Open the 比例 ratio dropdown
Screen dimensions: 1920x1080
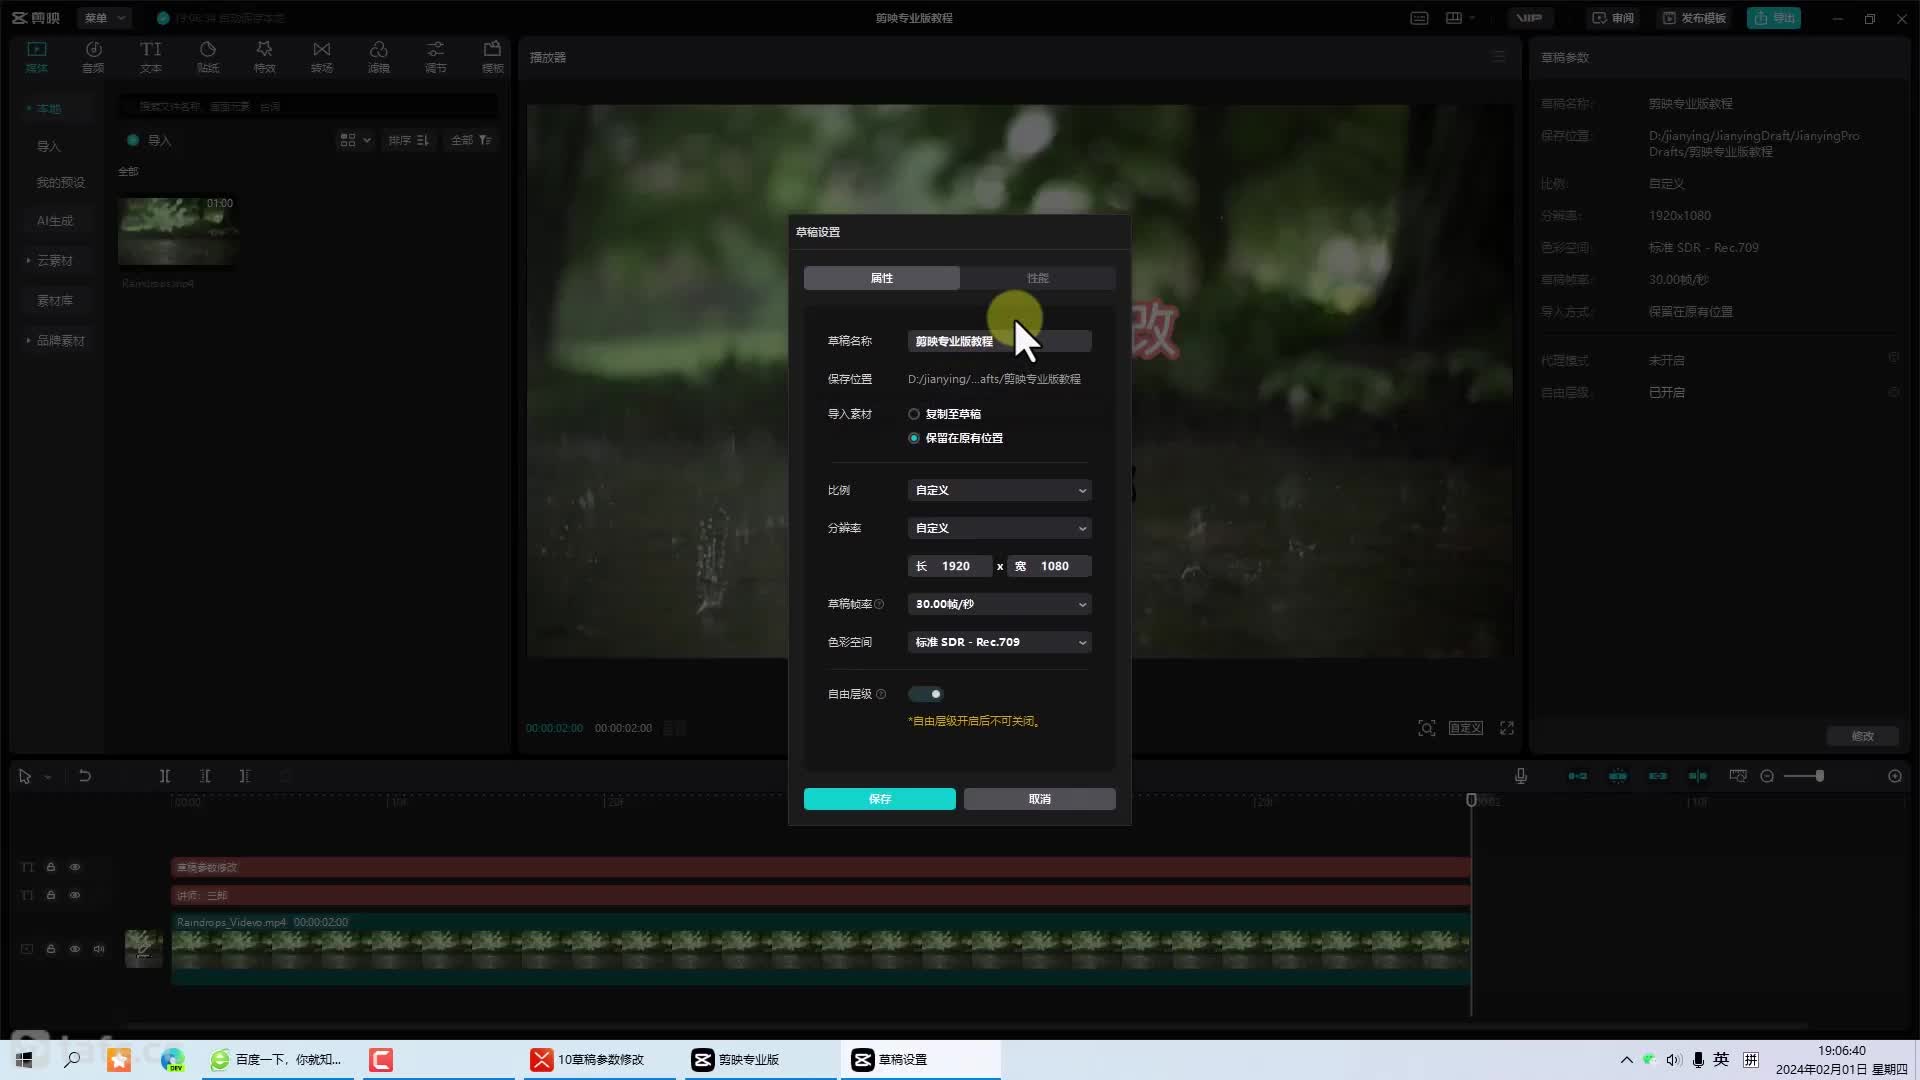(999, 490)
